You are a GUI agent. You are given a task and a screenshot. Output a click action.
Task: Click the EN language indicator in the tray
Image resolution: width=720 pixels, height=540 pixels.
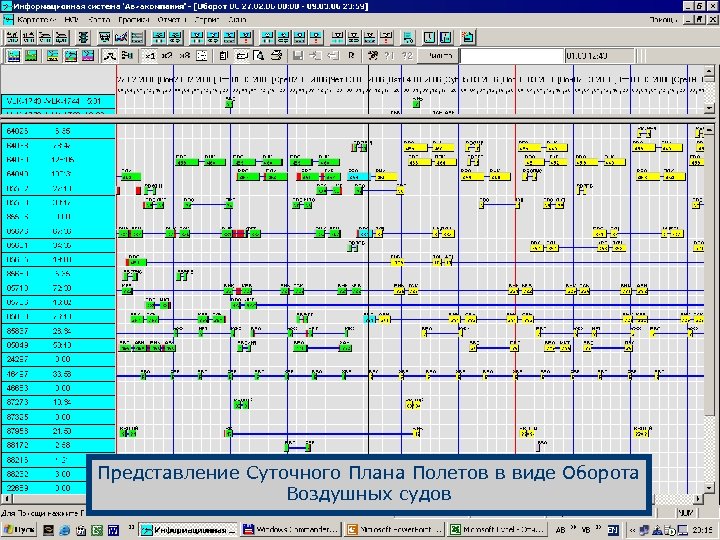613,530
